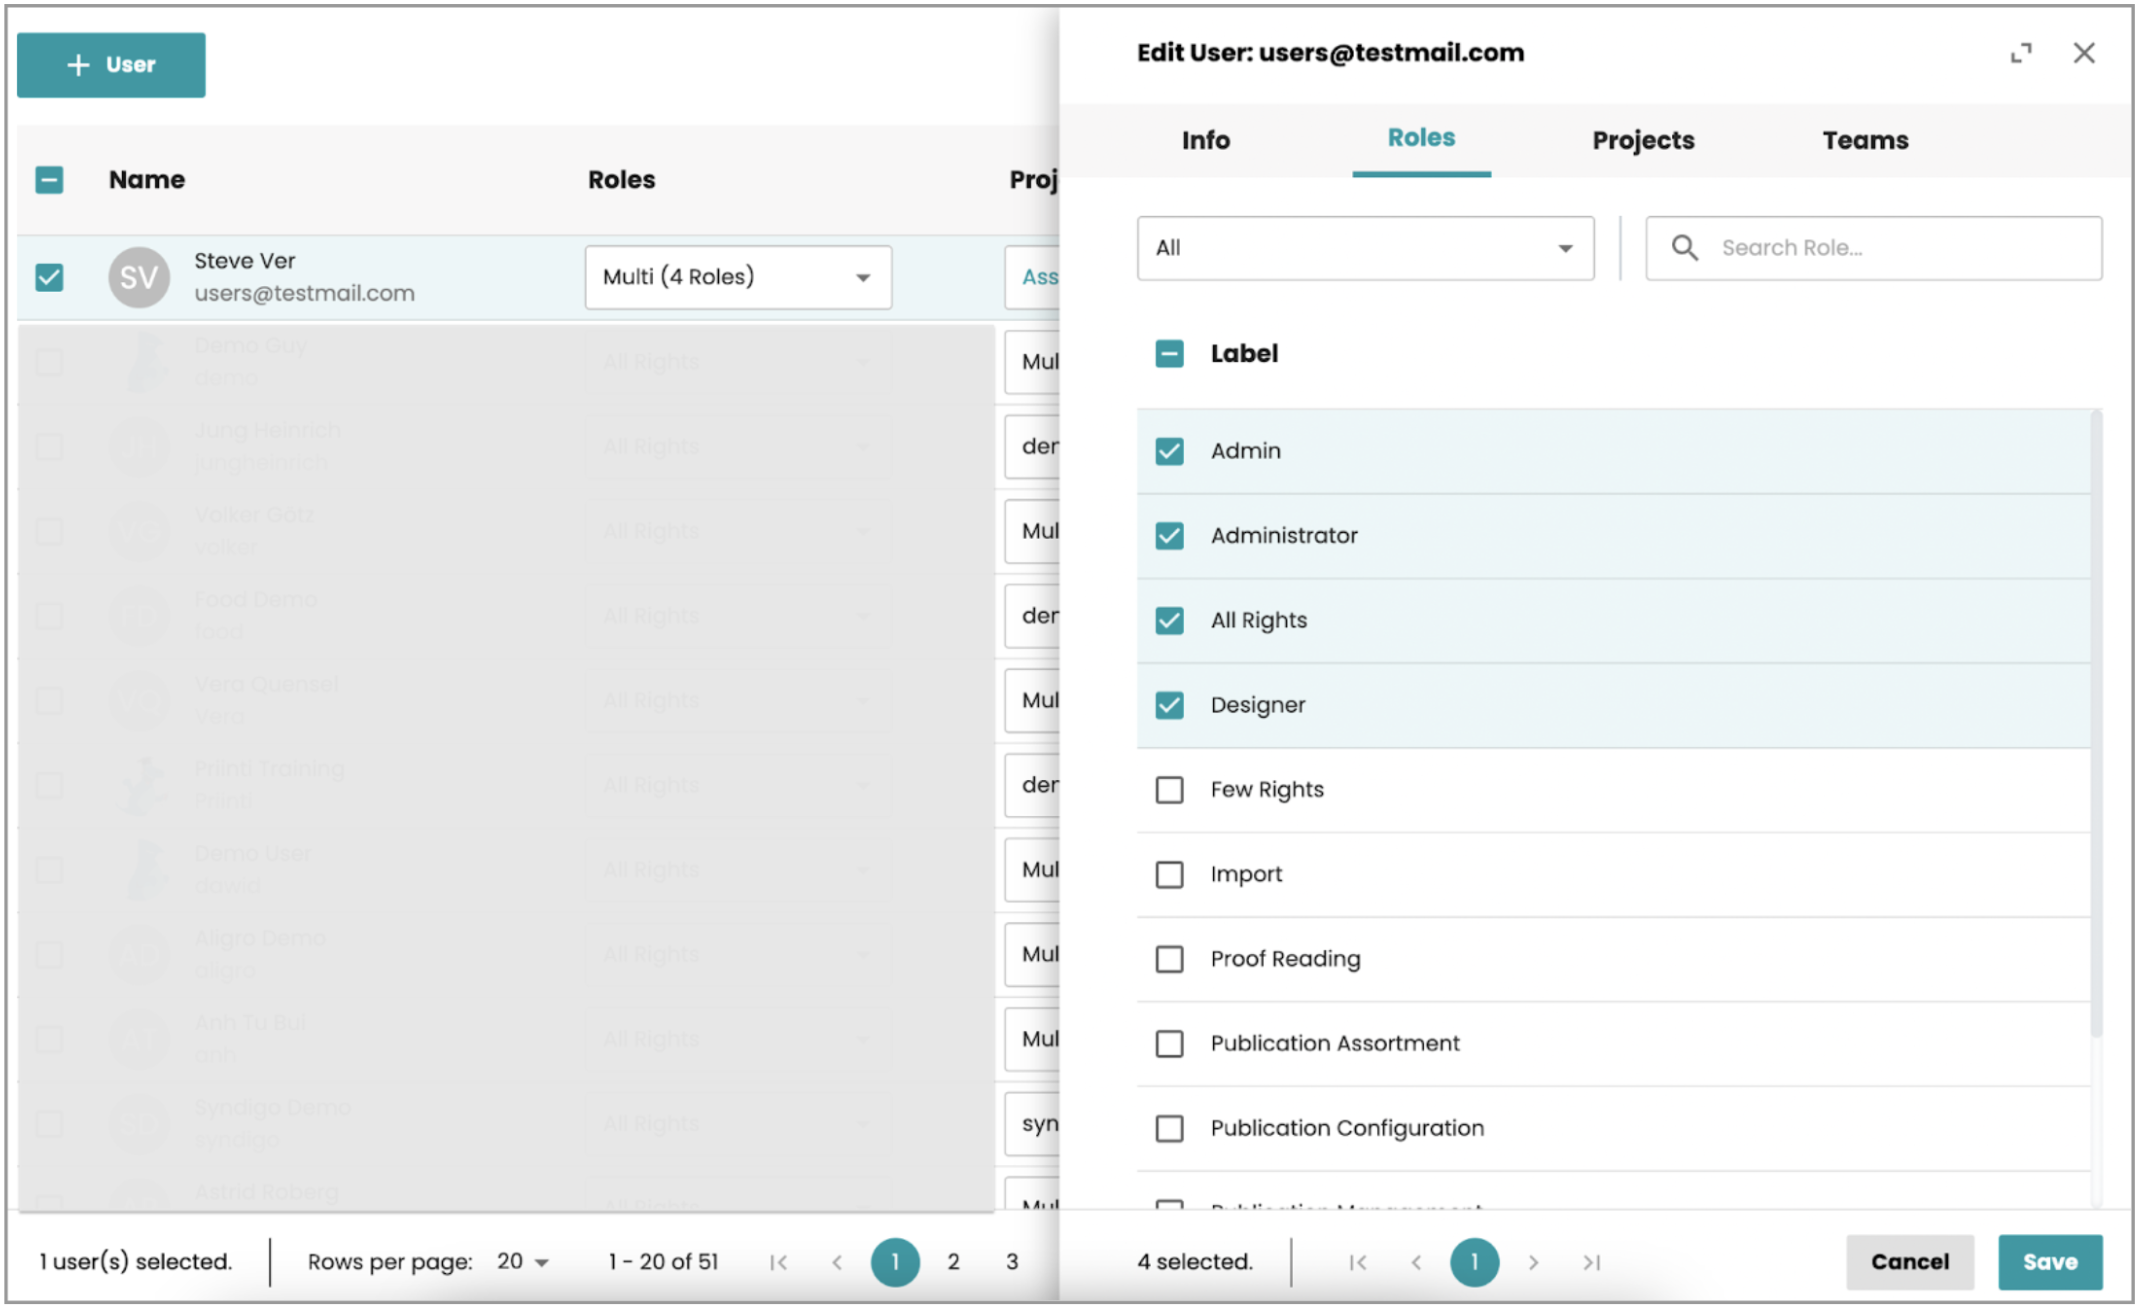Jump to last page icon in roles pagination
The height and width of the screenshot is (1310, 2142).
click(x=1592, y=1262)
